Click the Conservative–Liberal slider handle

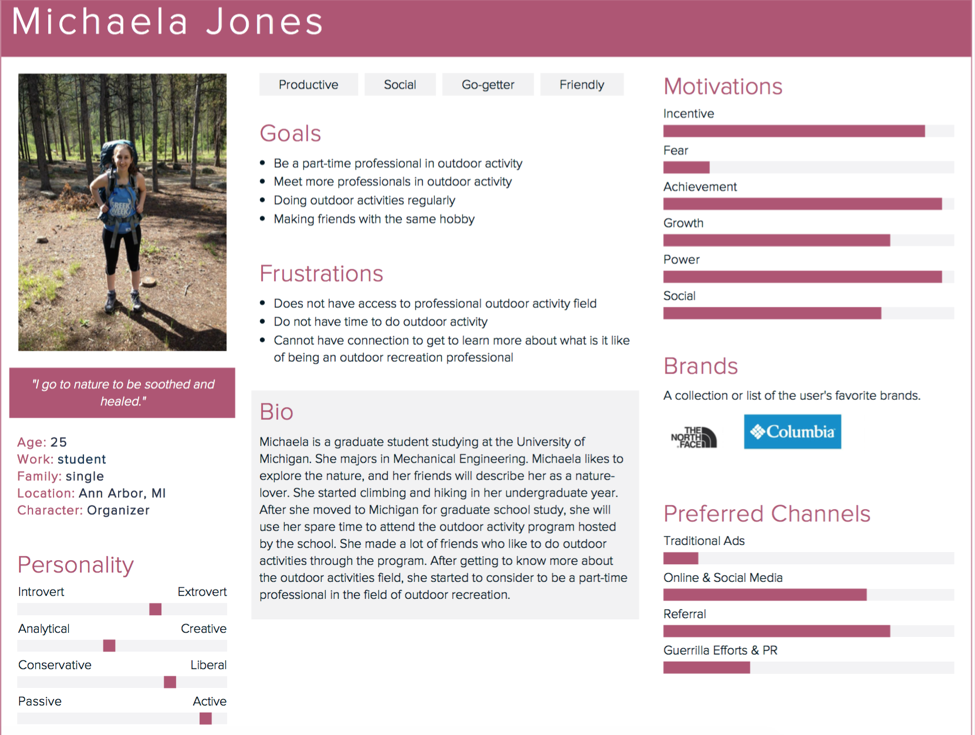point(170,682)
